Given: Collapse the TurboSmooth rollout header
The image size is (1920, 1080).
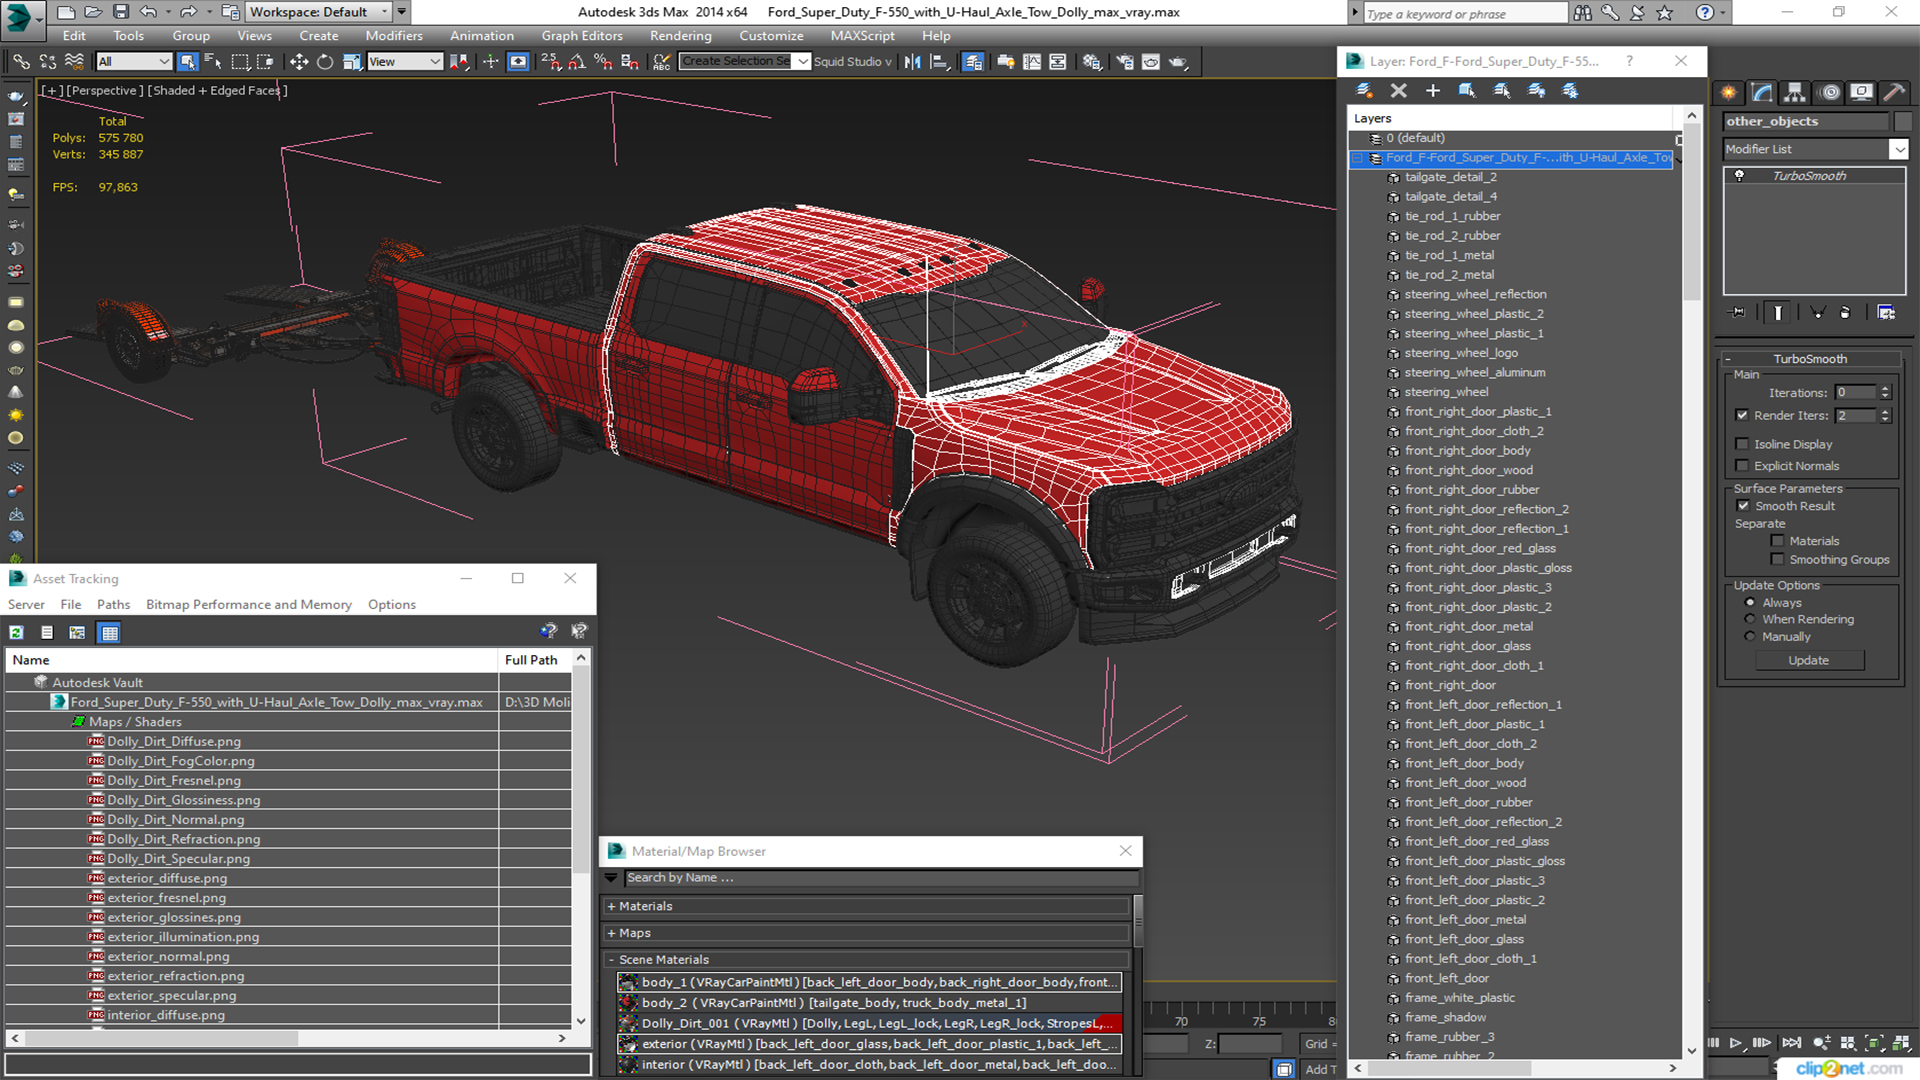Looking at the screenshot, I should [1810, 359].
